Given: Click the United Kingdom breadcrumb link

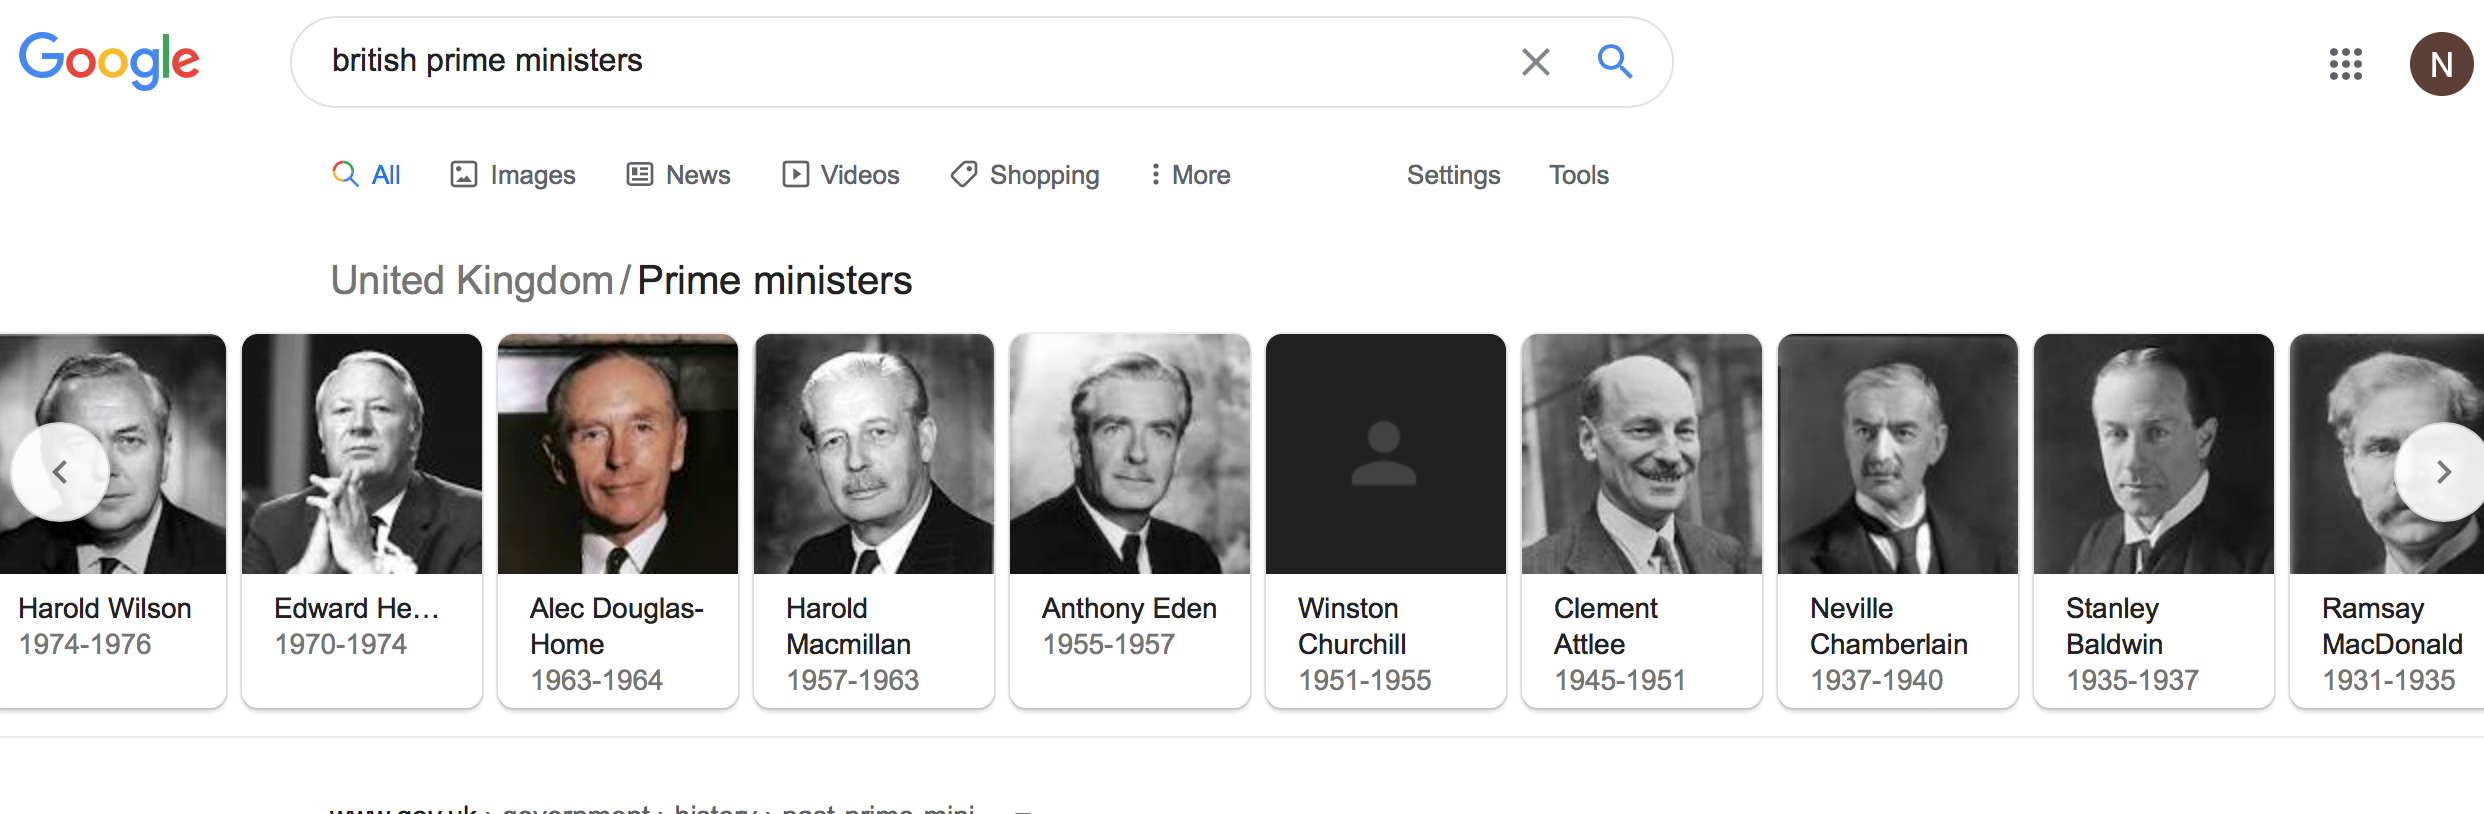Looking at the screenshot, I should coord(472,281).
